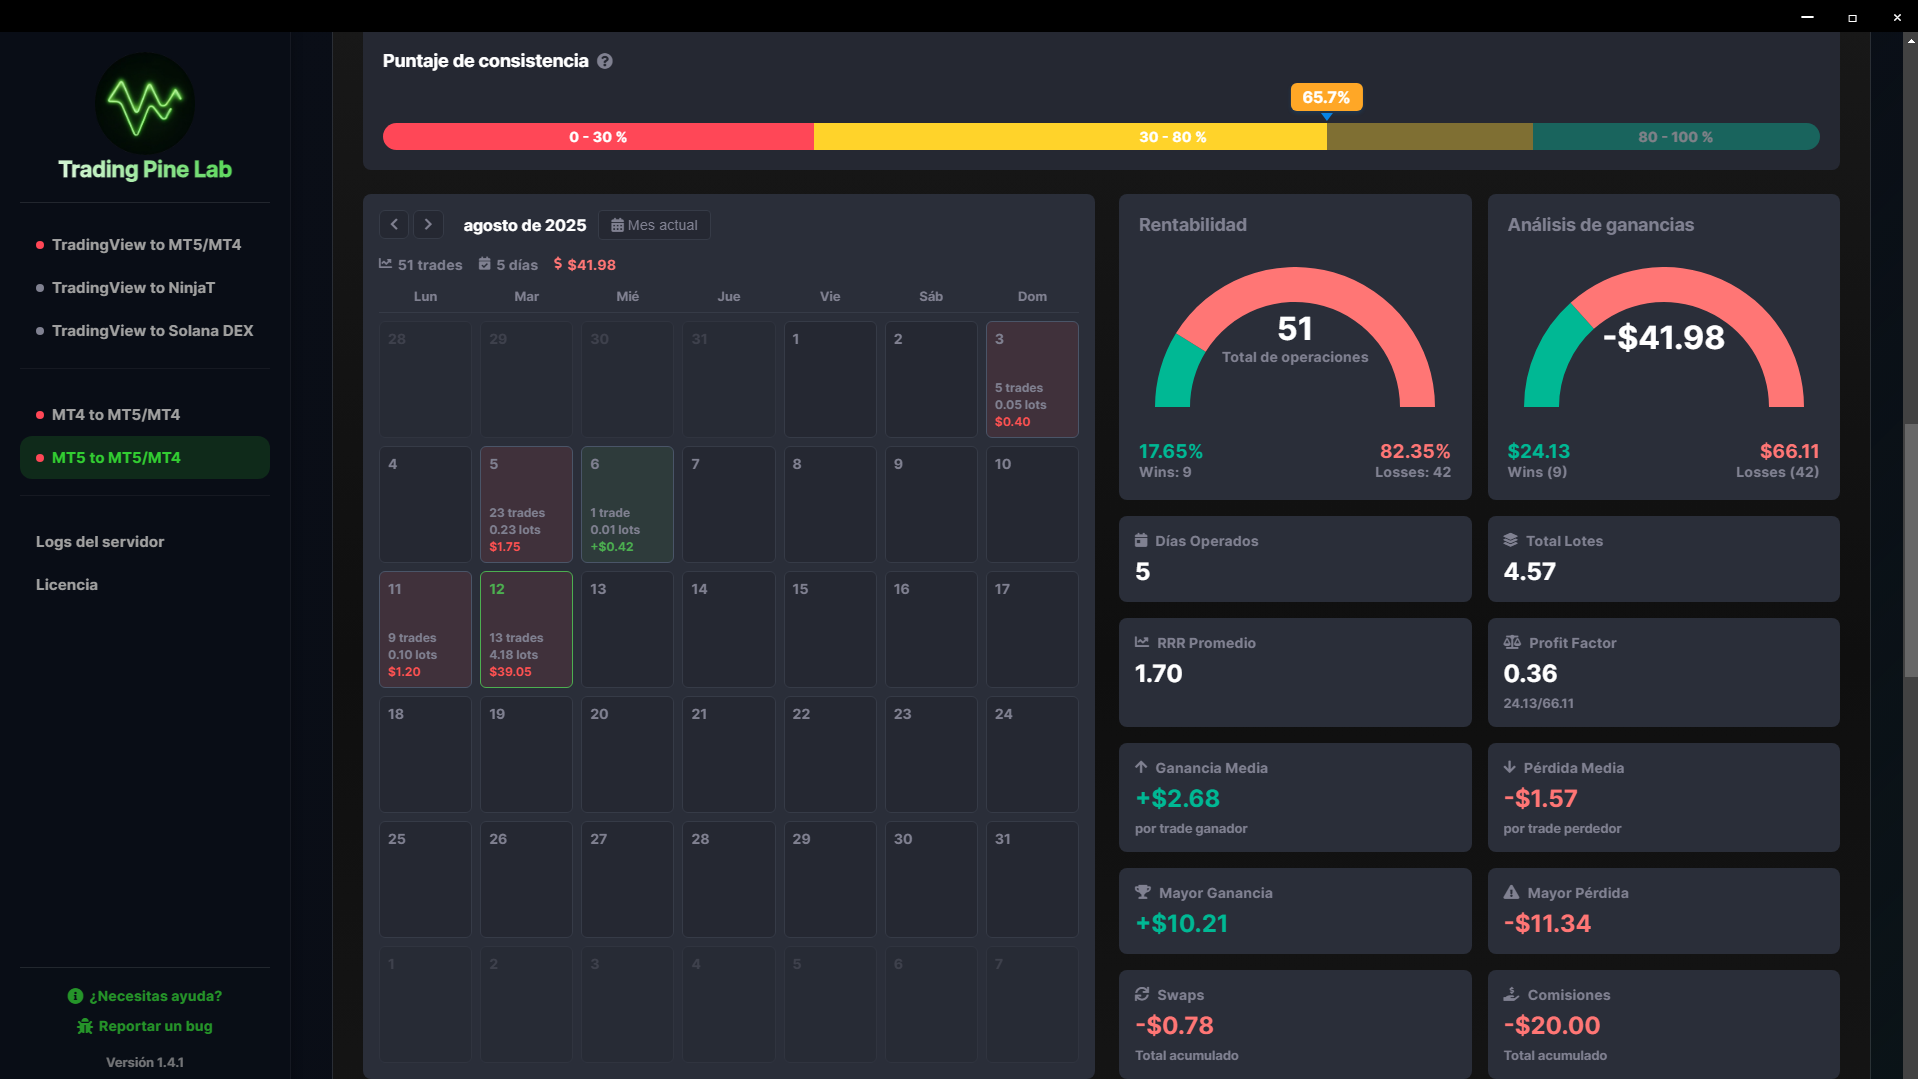Select August 12 calendar day with 13 trades
Viewport: 1918px width, 1079px height.
pos(526,629)
